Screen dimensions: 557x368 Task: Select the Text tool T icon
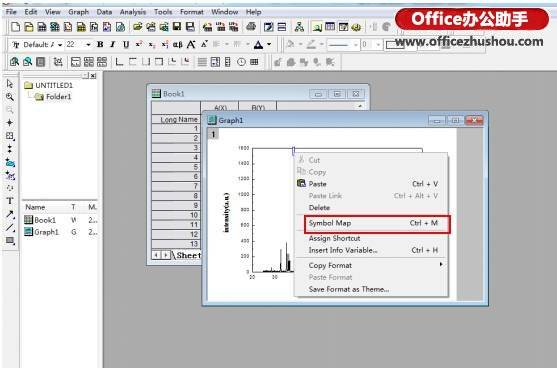click(10, 201)
